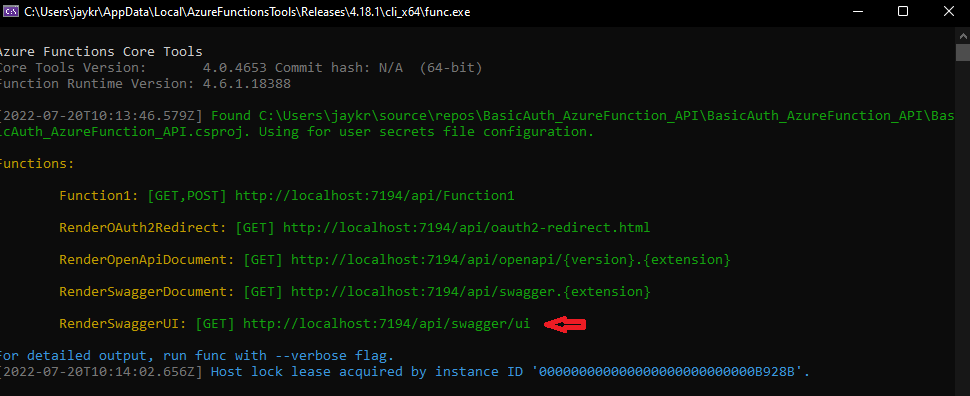Open the oauth2-redirect.html URL
Viewport: 970px width, 396px height.
point(466,228)
